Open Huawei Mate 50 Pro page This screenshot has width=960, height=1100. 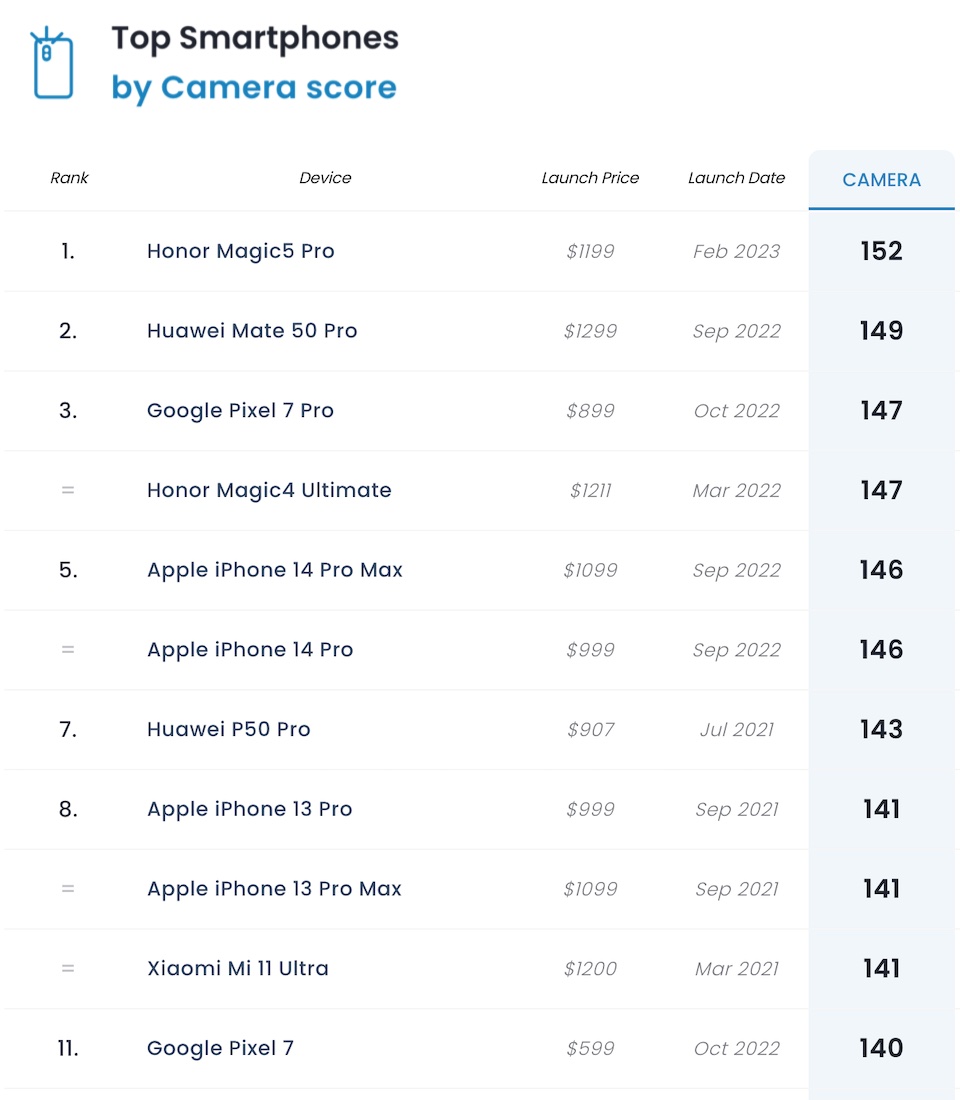(x=252, y=331)
